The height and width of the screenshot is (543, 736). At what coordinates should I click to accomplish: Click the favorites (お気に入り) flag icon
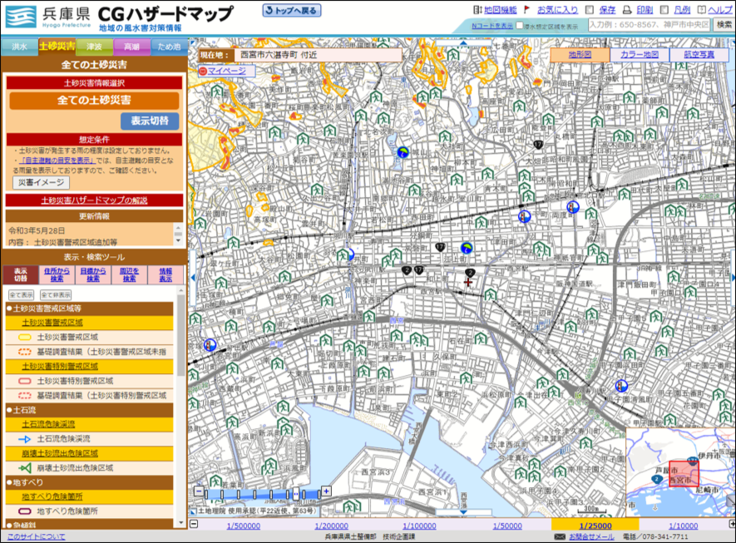[x=529, y=9]
